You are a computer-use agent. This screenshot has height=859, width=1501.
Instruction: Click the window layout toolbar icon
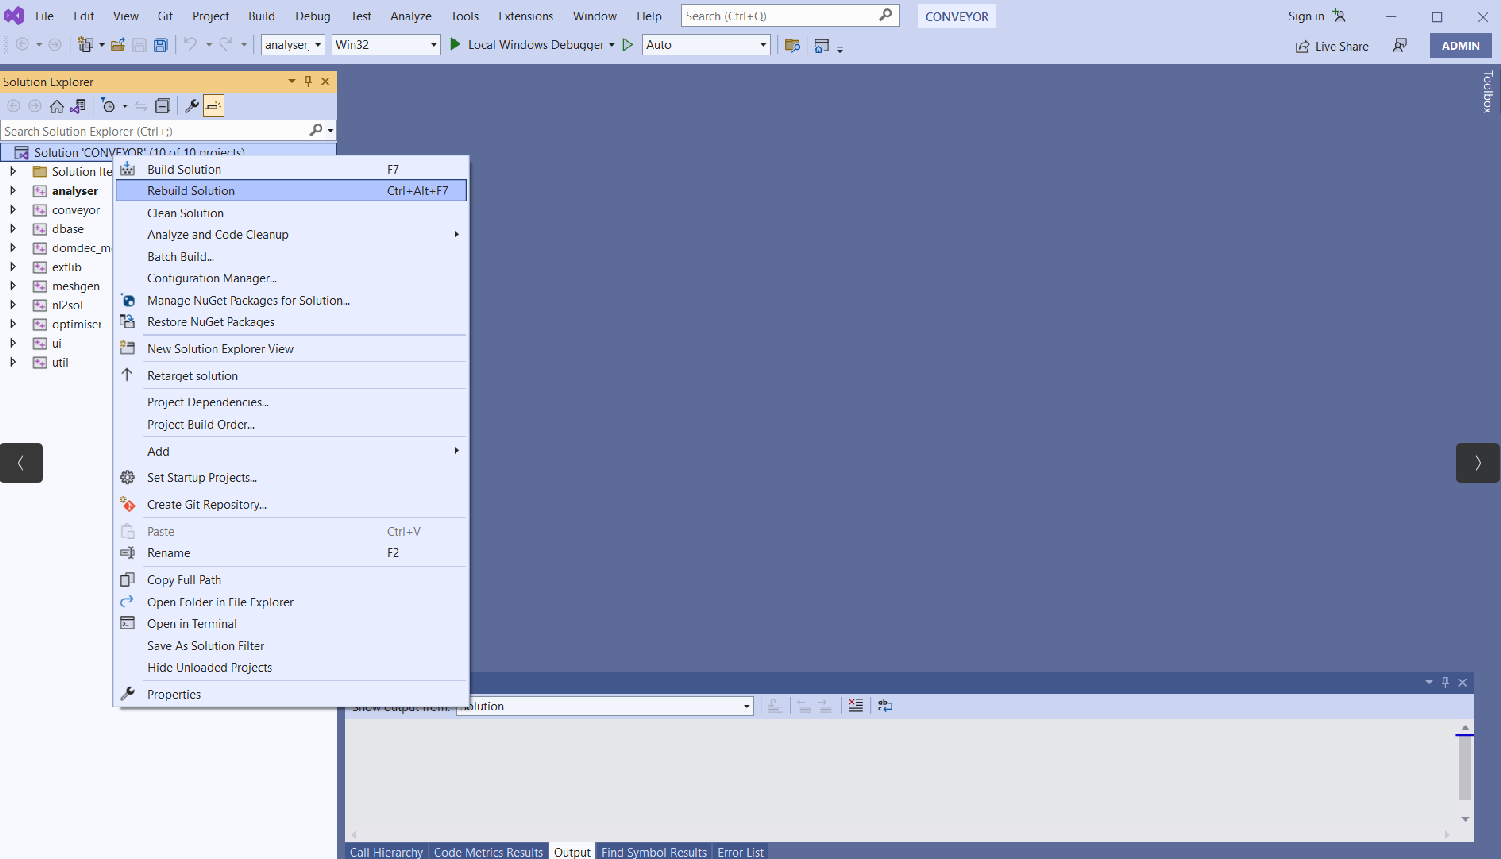click(x=822, y=45)
